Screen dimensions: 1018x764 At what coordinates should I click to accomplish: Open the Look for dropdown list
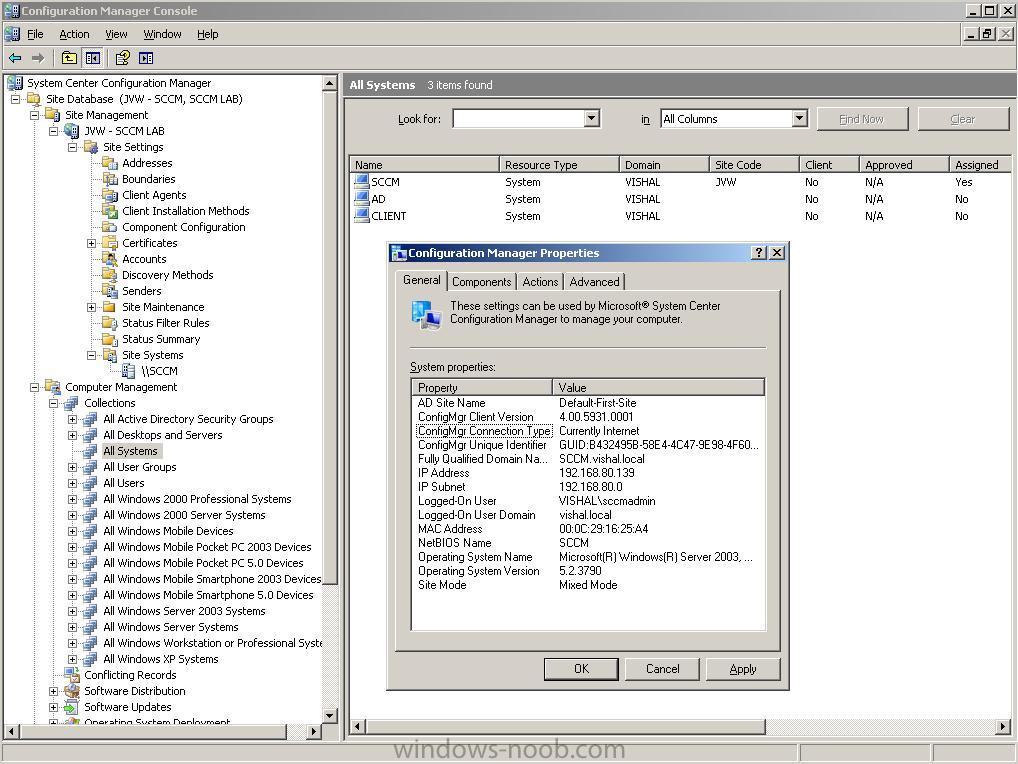click(591, 119)
